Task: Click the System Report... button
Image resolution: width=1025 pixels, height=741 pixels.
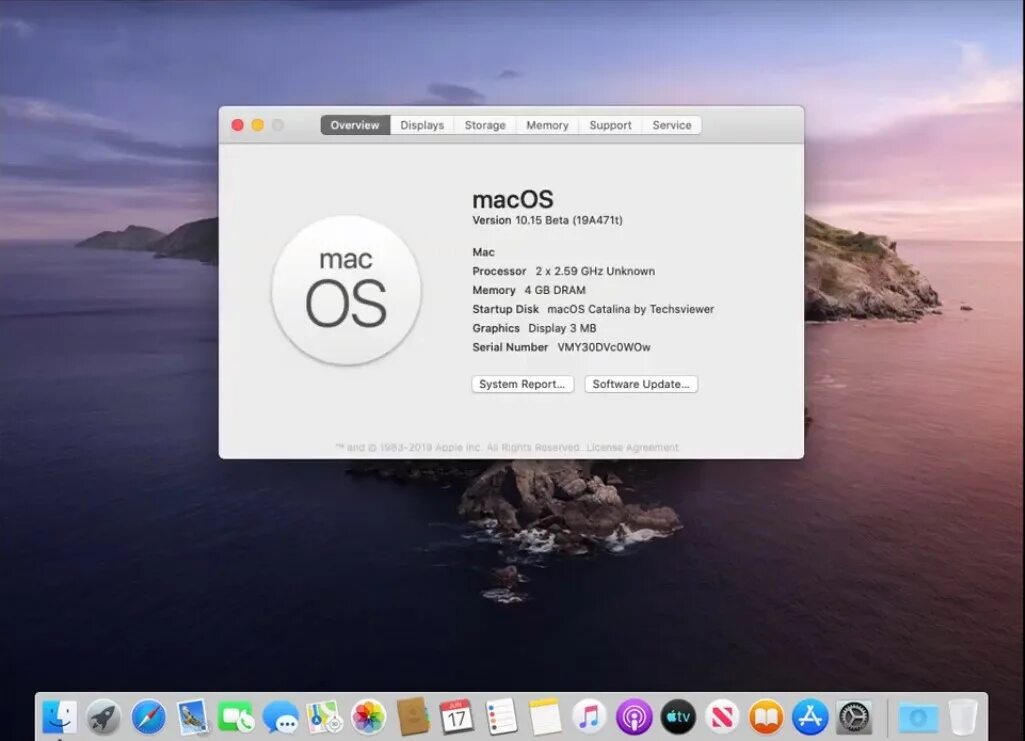Action: click(522, 384)
